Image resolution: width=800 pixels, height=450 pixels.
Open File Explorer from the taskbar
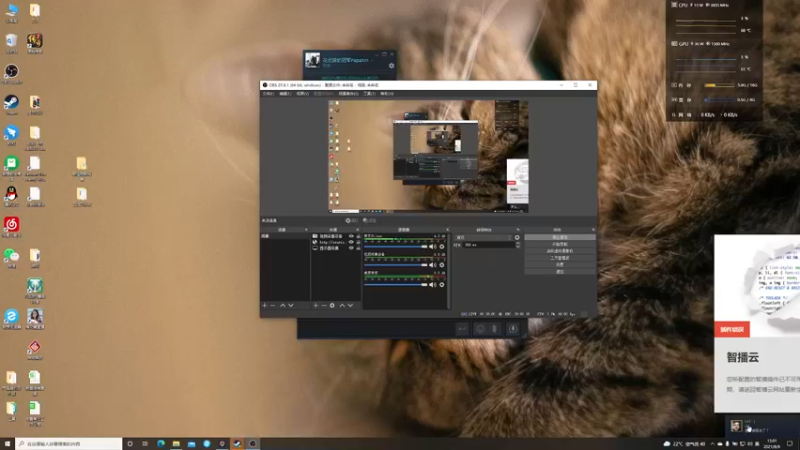pos(176,444)
